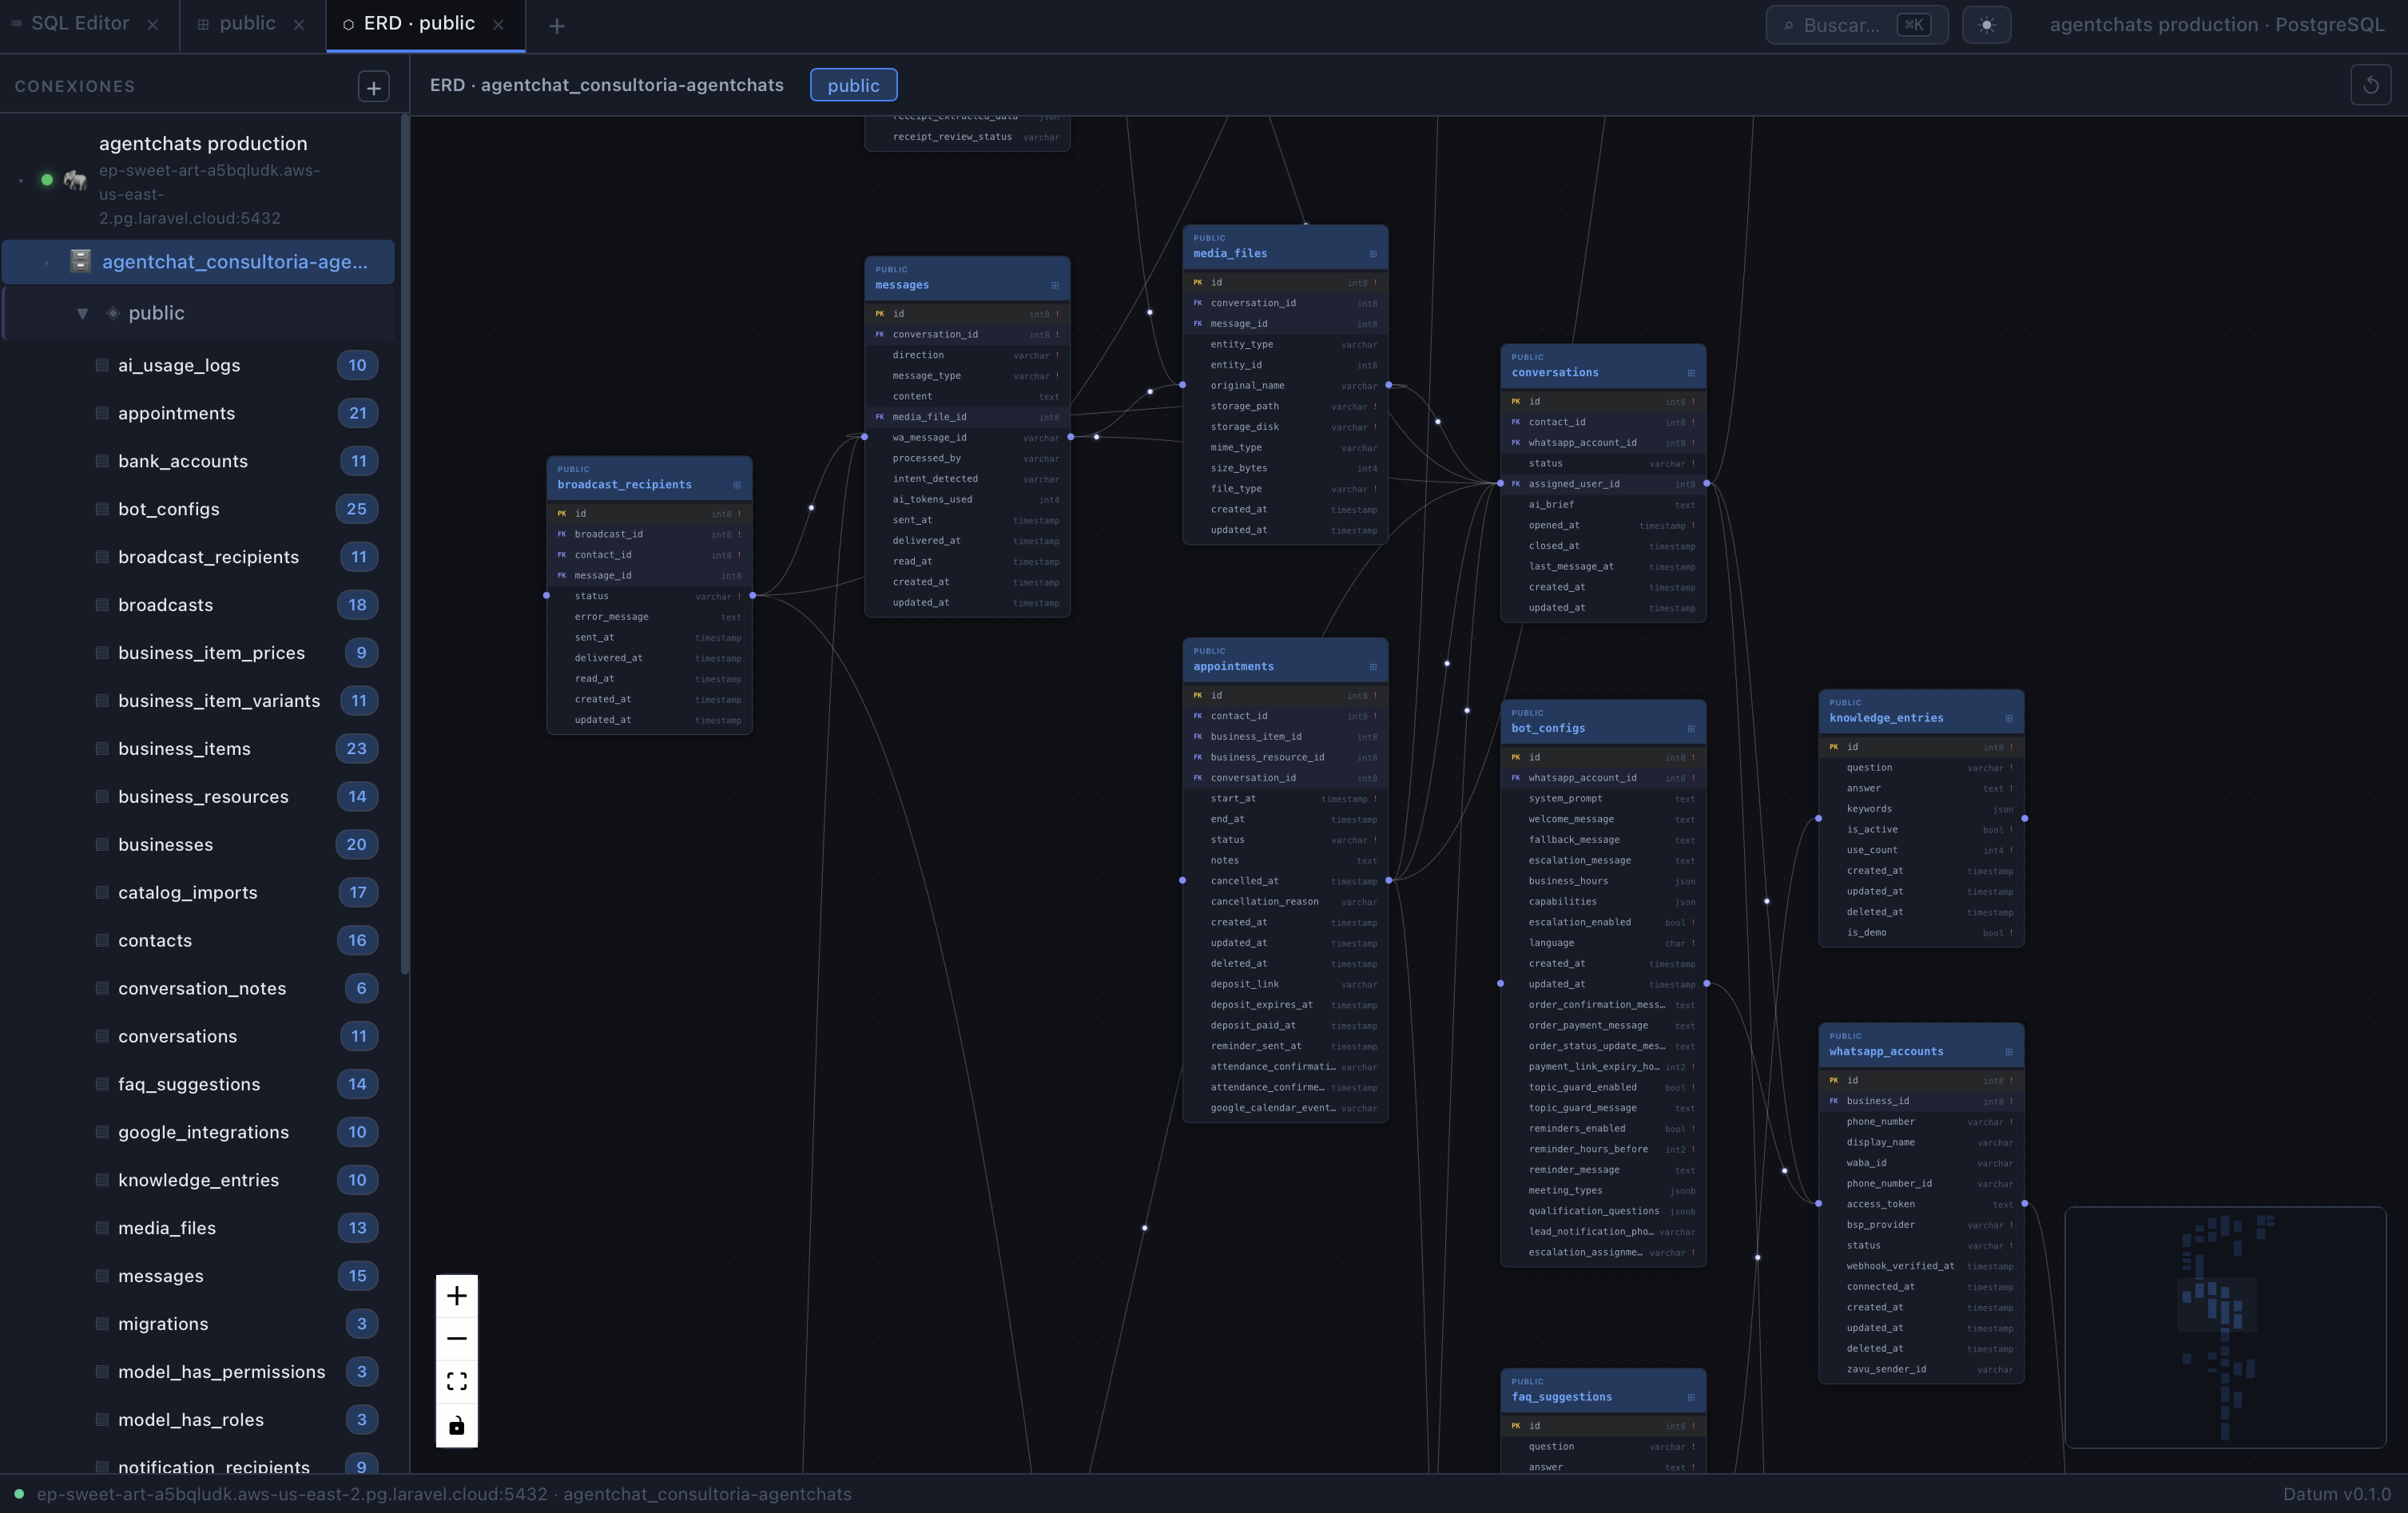
Task: Open the appointments table in sidebar
Action: pyautogui.click(x=198, y=413)
